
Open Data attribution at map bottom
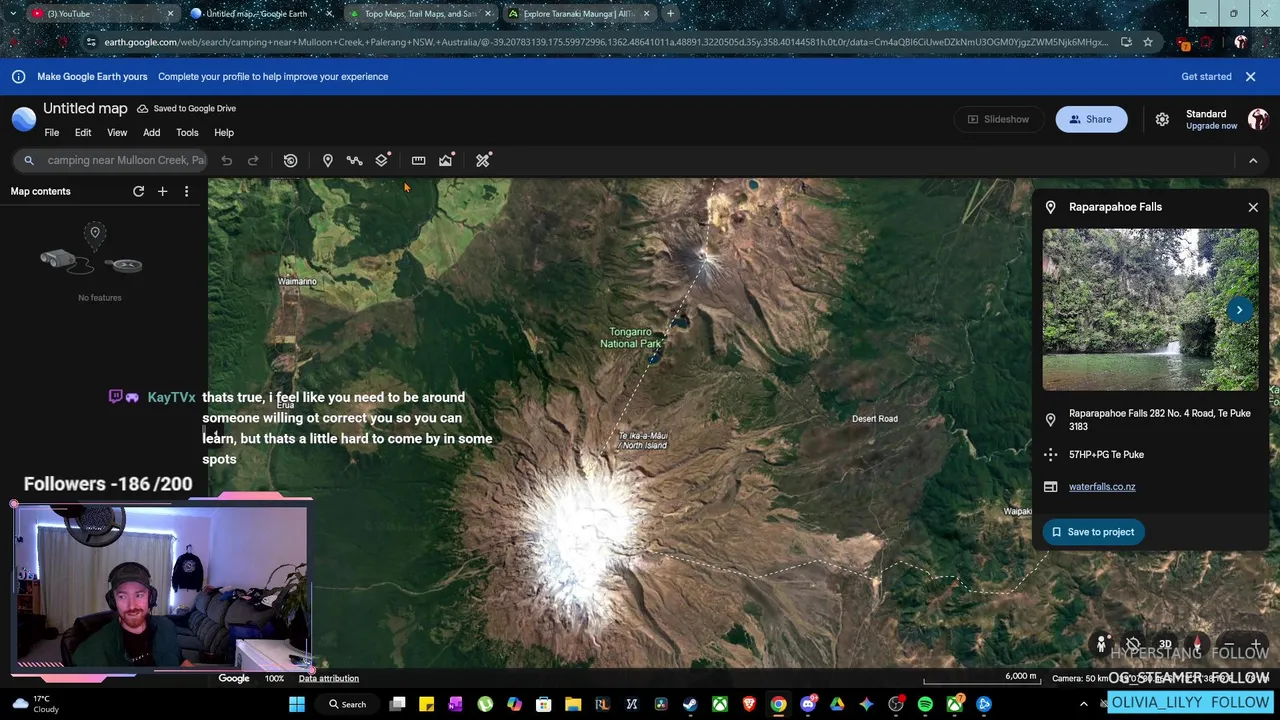tap(328, 679)
